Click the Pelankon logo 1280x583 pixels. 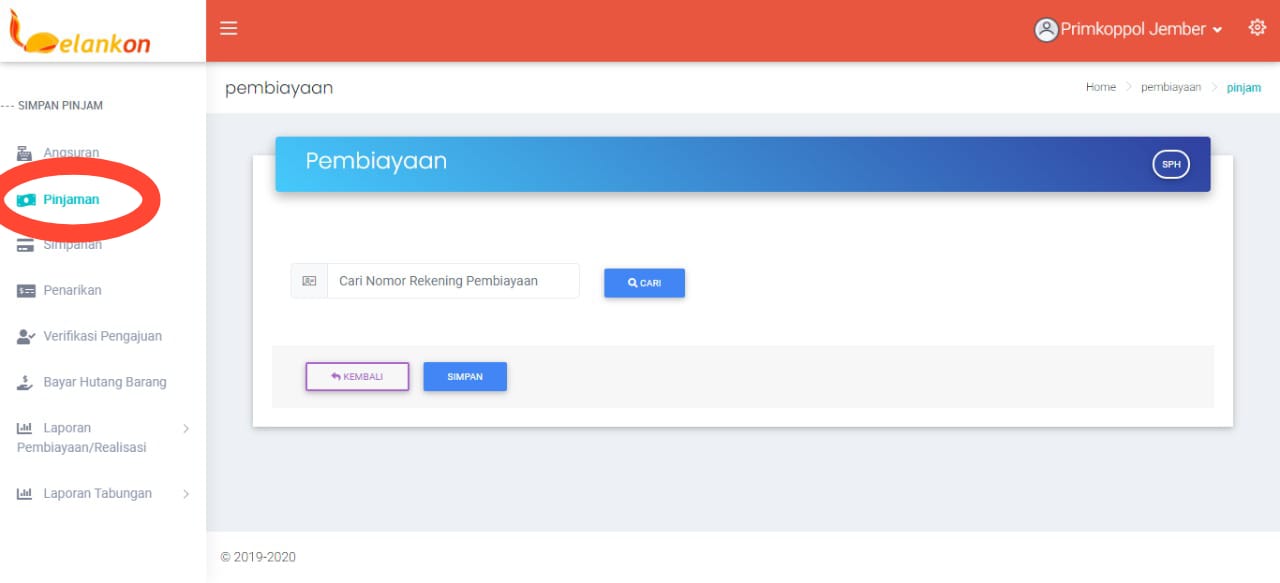[x=80, y=35]
